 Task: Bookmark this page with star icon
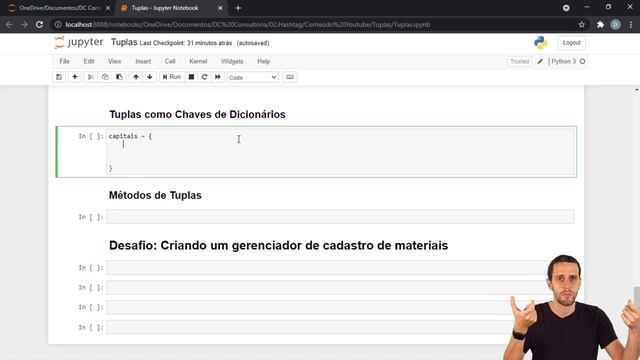point(582,25)
